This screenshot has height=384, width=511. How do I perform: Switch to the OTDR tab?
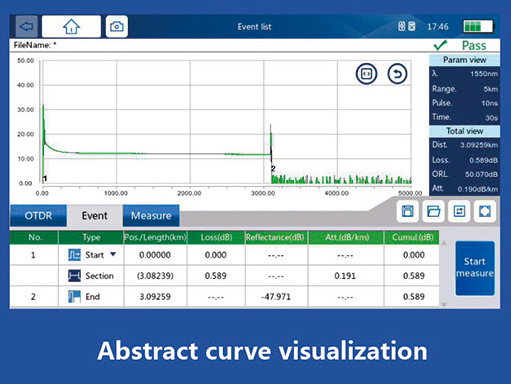(38, 216)
